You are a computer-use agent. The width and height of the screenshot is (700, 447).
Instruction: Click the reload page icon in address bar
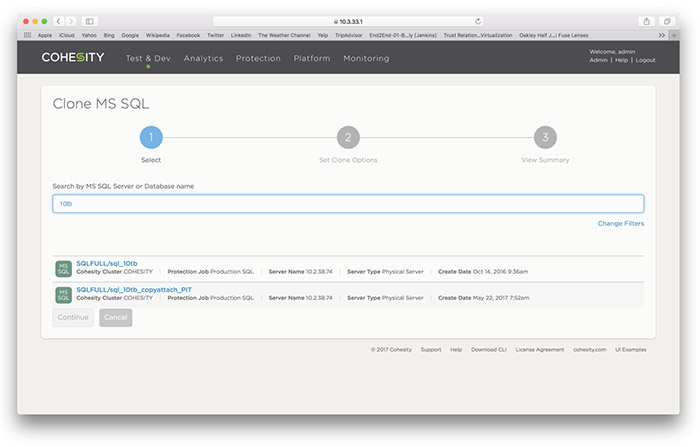tap(478, 20)
